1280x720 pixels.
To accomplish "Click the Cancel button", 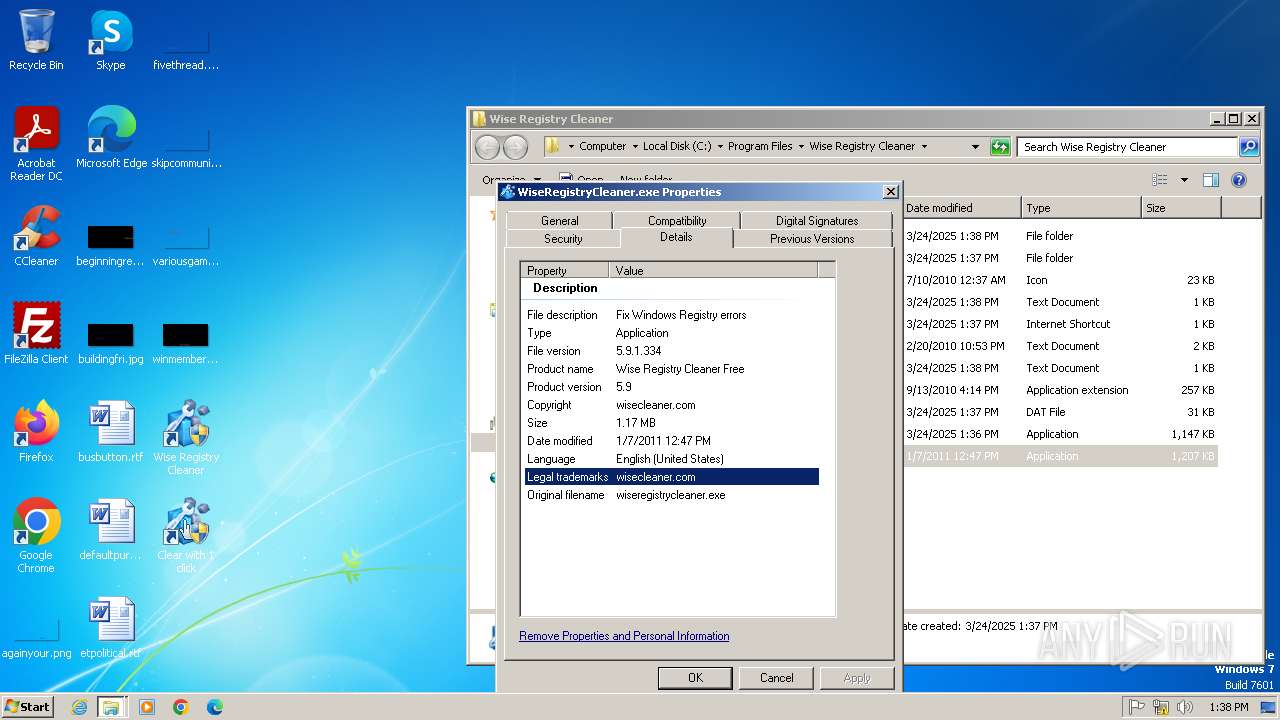I will pos(776,677).
